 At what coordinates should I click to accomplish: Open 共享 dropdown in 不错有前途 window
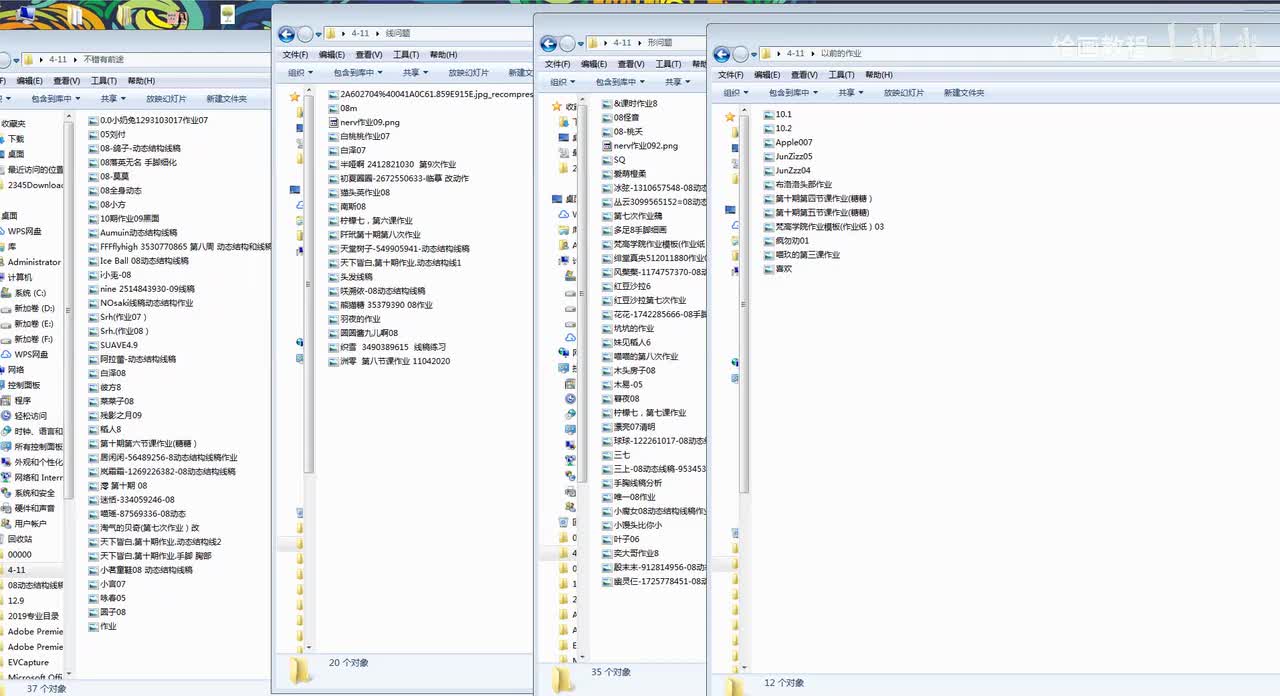pyautogui.click(x=113, y=99)
